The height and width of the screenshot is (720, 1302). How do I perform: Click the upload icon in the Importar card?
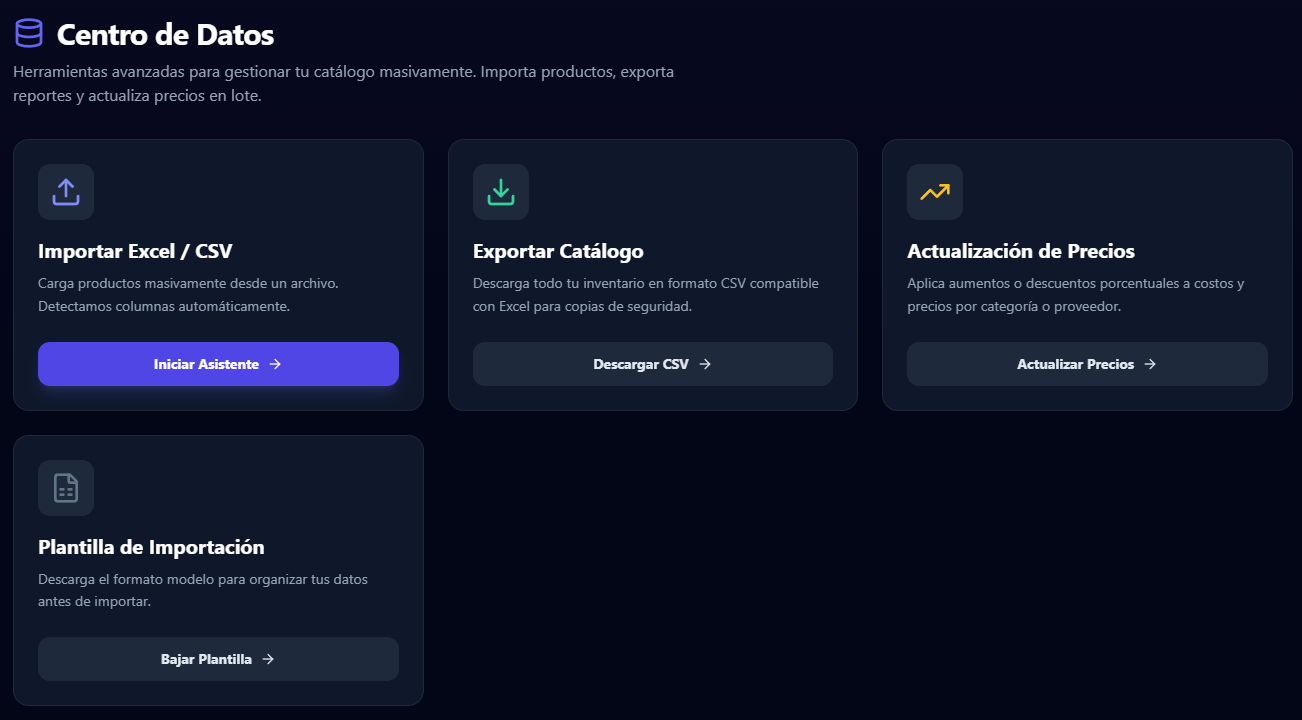[x=66, y=192]
